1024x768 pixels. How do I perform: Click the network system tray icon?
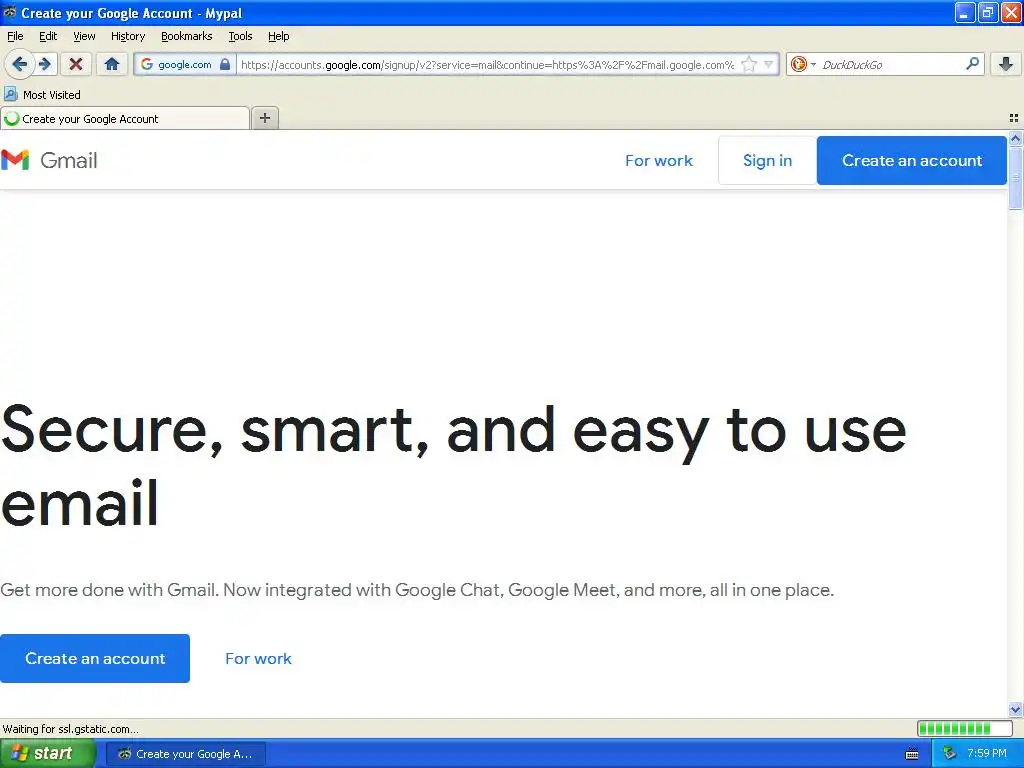click(950, 754)
